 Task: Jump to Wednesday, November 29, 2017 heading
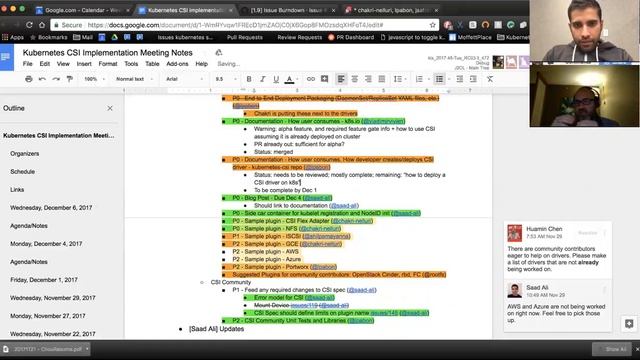53,298
